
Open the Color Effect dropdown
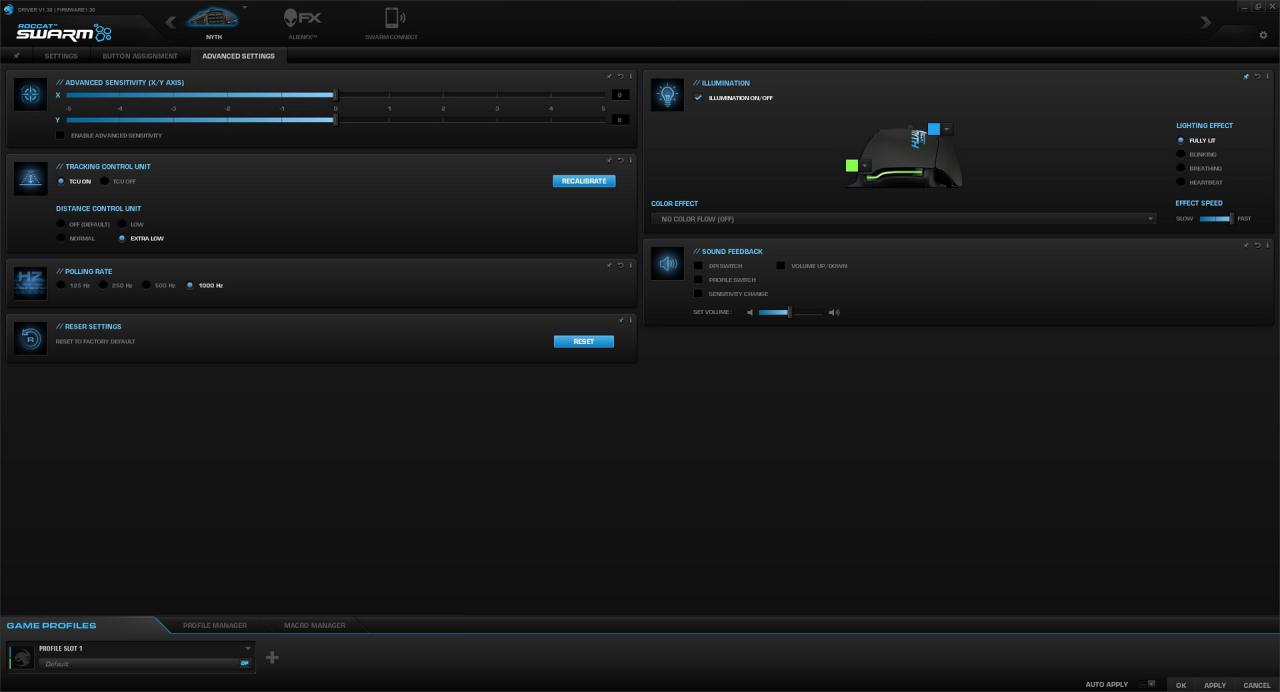[904, 219]
